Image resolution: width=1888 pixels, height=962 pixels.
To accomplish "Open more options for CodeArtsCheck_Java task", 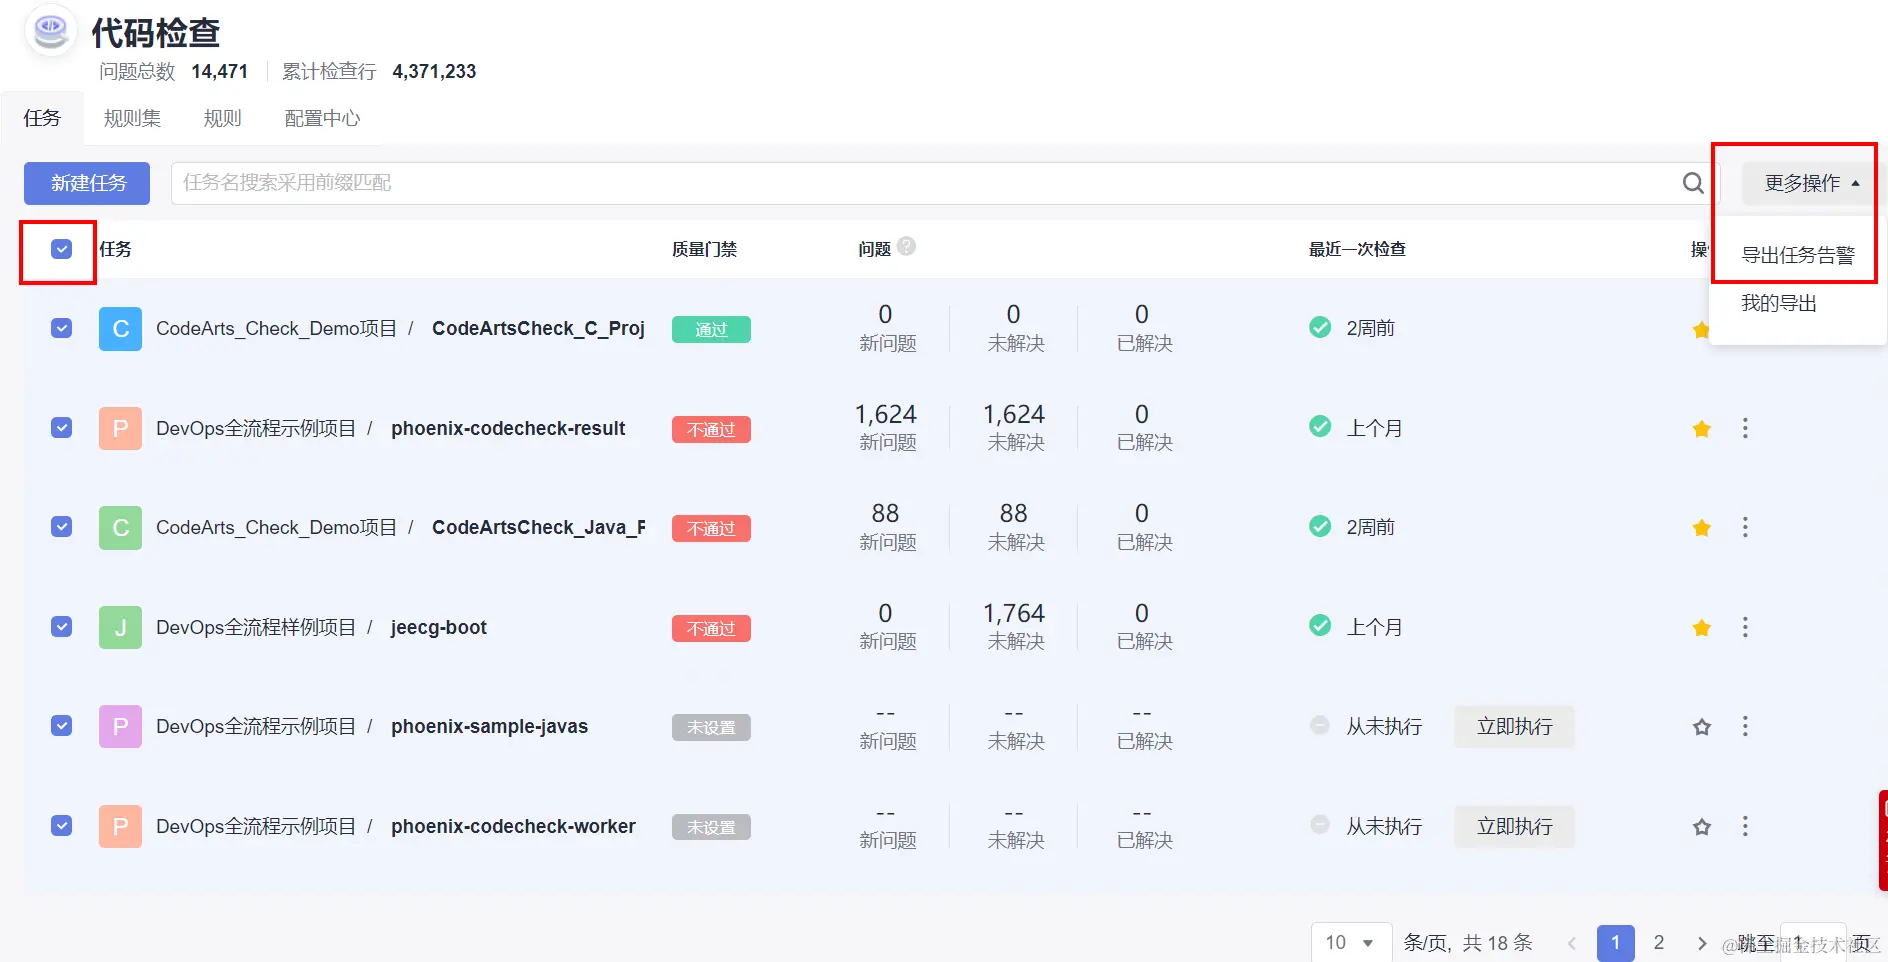I will click(1745, 527).
